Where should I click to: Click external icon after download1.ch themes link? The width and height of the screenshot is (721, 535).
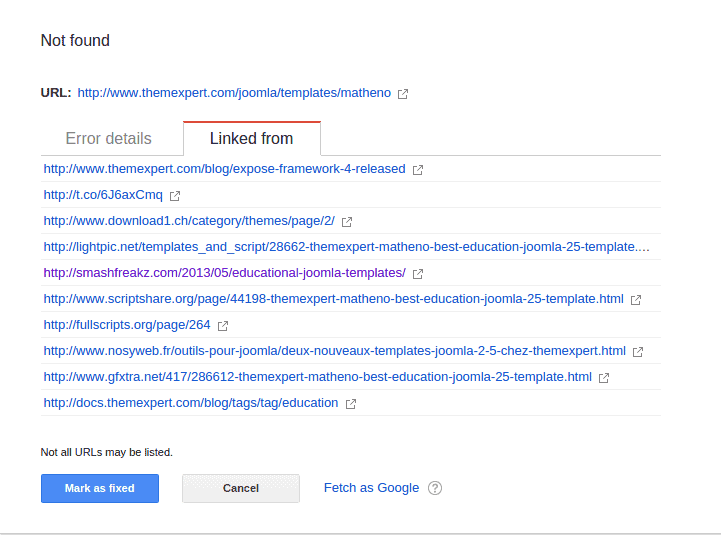(x=347, y=222)
